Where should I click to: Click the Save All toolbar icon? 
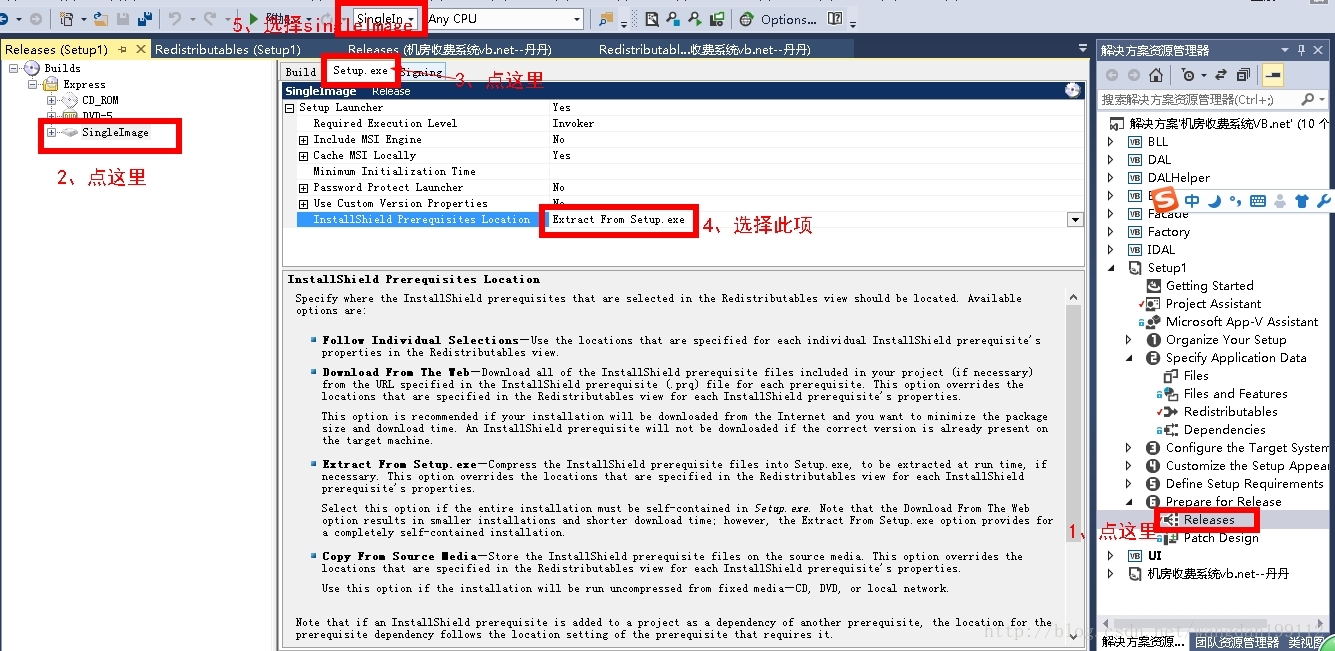click(x=145, y=19)
